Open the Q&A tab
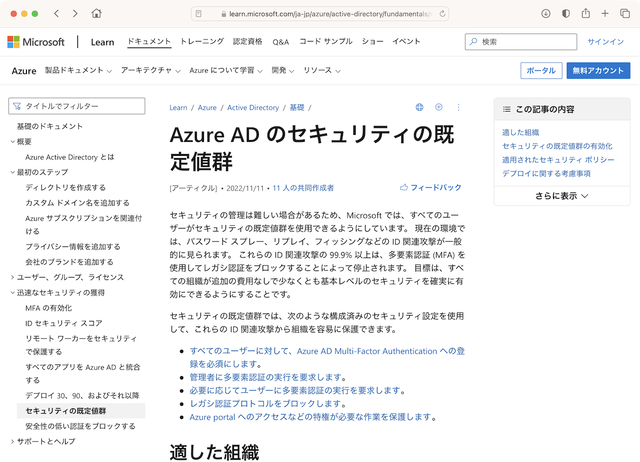This screenshot has width=640, height=462. (x=281, y=42)
